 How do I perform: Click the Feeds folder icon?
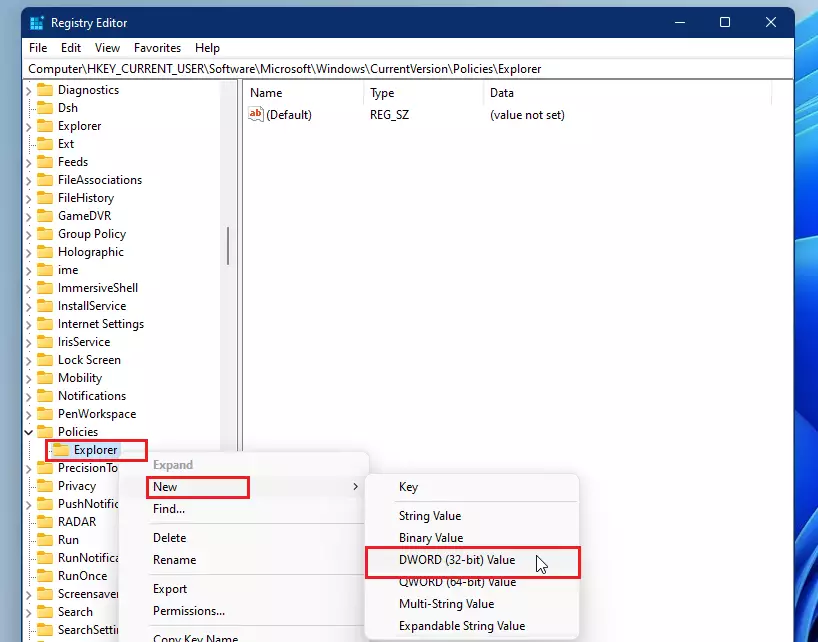point(45,162)
